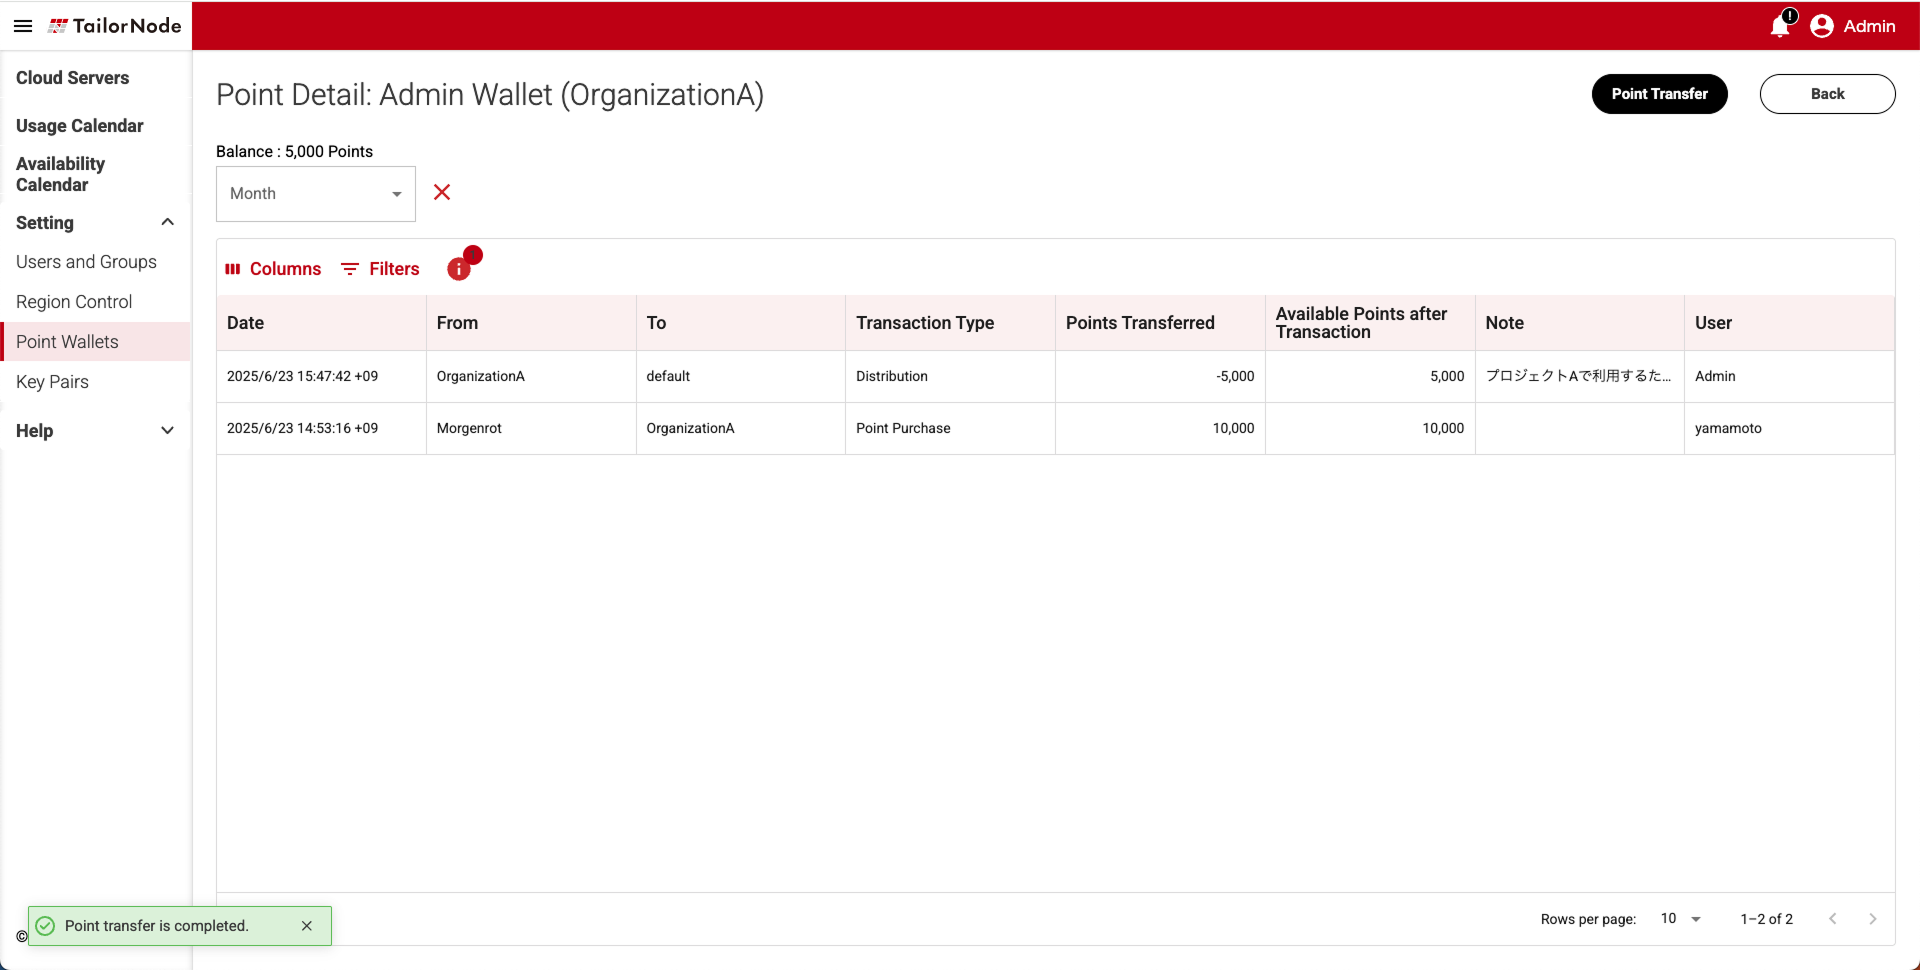Open the Columns selector
This screenshot has width=1920, height=970.
click(x=273, y=269)
